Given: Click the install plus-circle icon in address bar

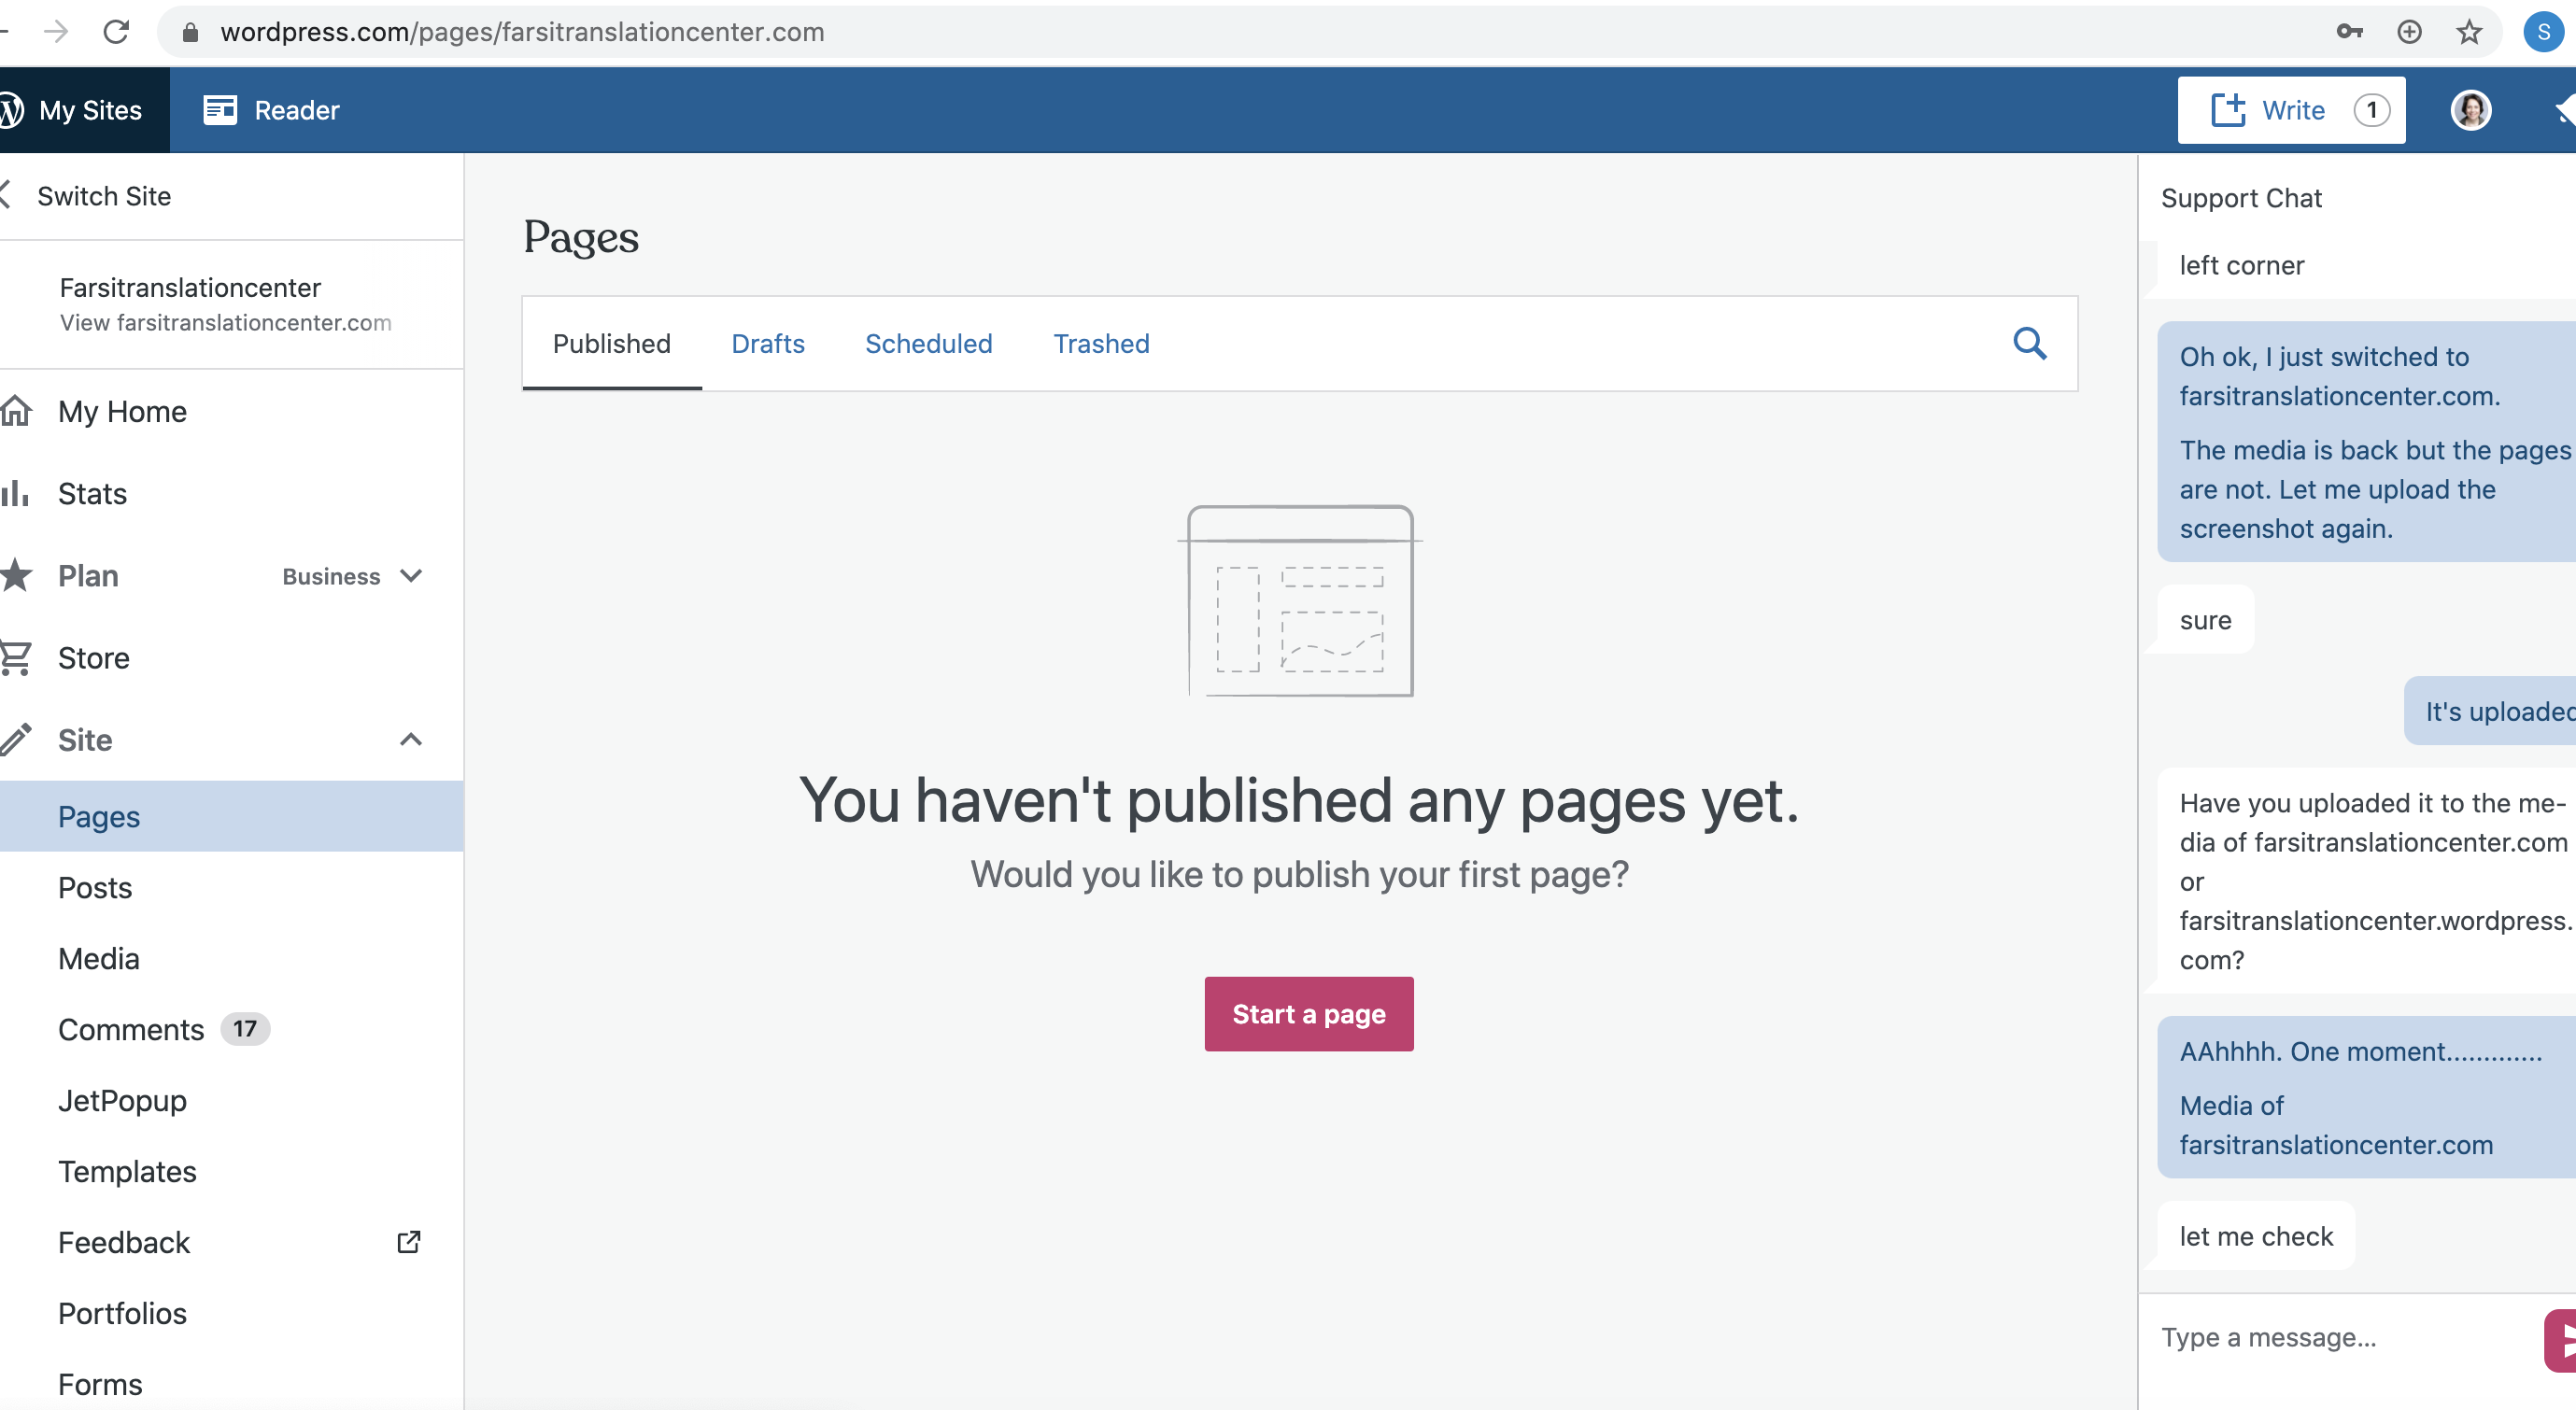Looking at the screenshot, I should (2409, 32).
